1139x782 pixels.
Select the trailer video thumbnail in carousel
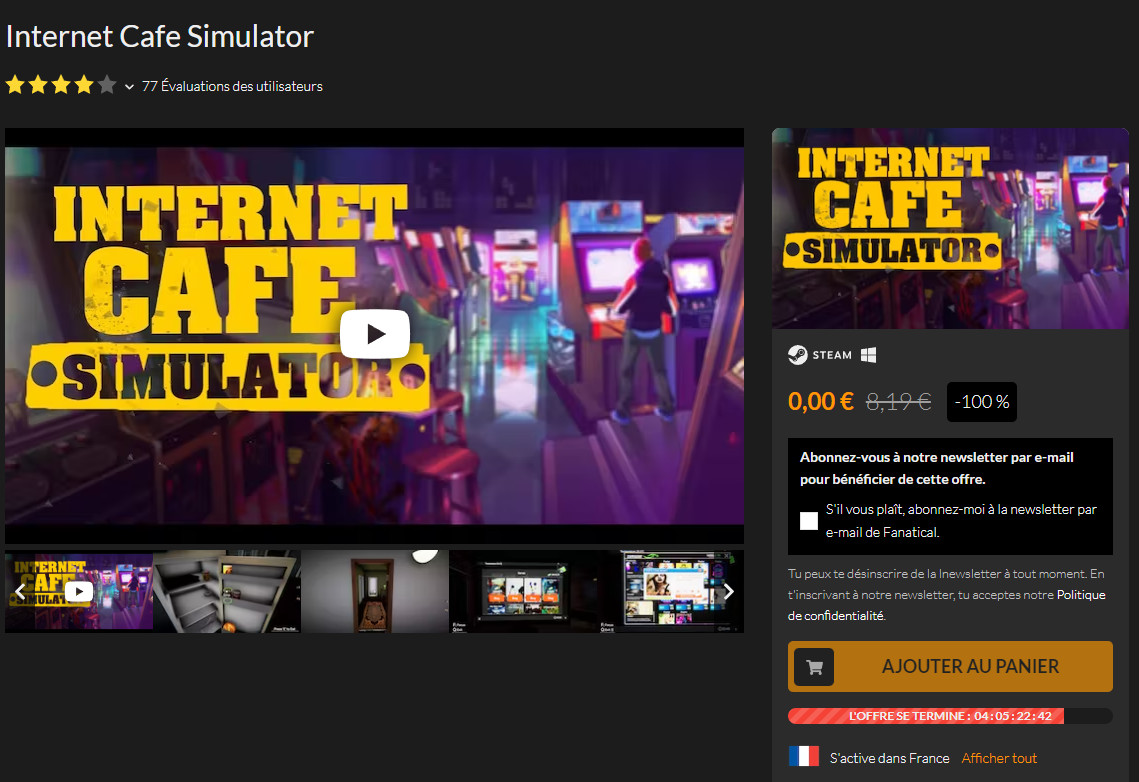pyautogui.click(x=78, y=591)
